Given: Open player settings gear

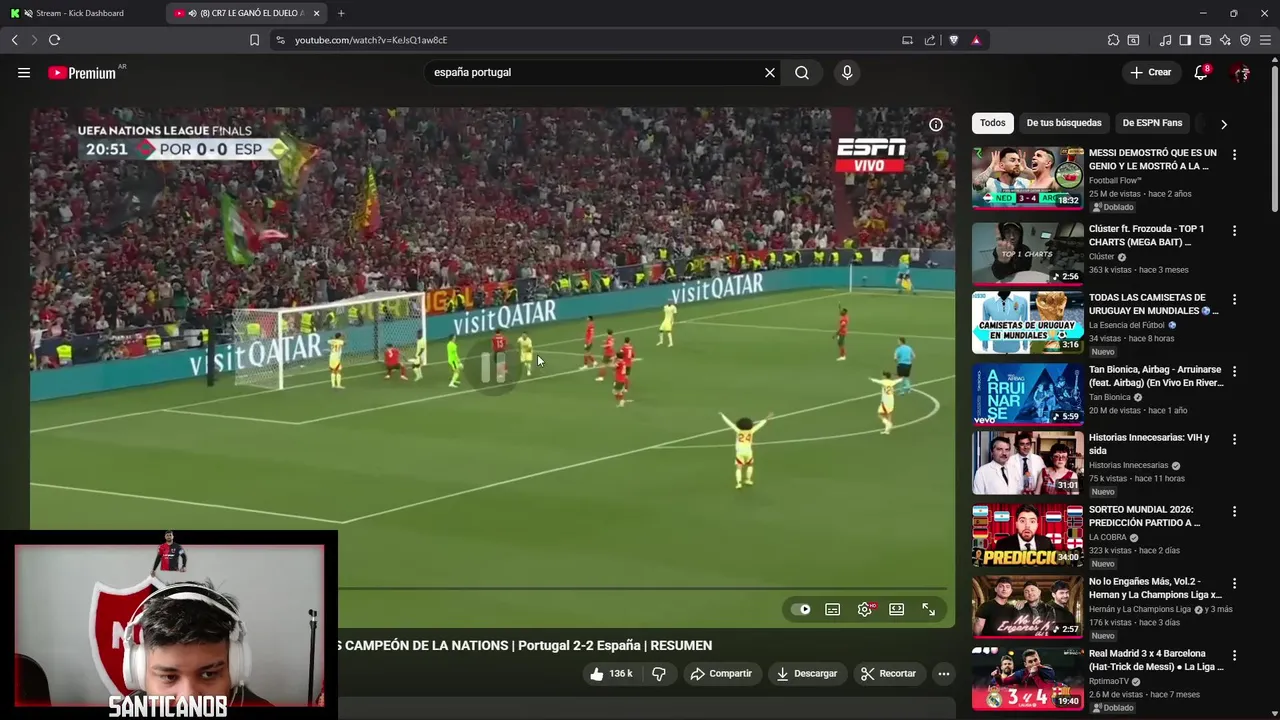Looking at the screenshot, I should (865, 609).
